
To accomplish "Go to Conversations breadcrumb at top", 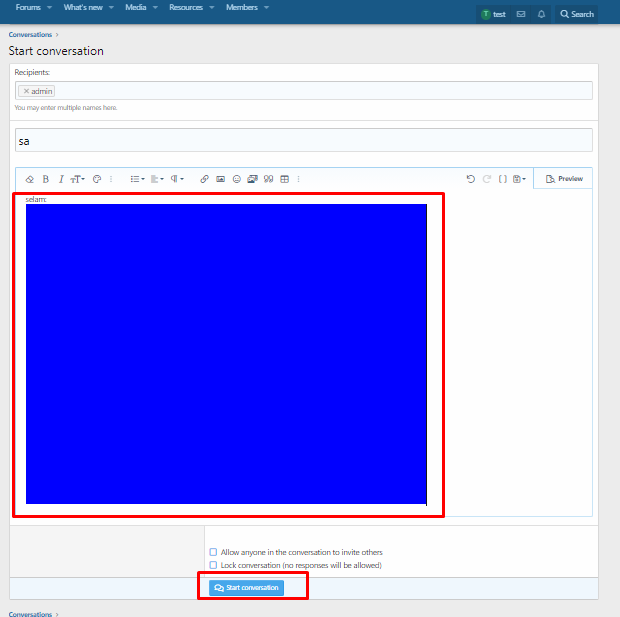I will click(30, 35).
